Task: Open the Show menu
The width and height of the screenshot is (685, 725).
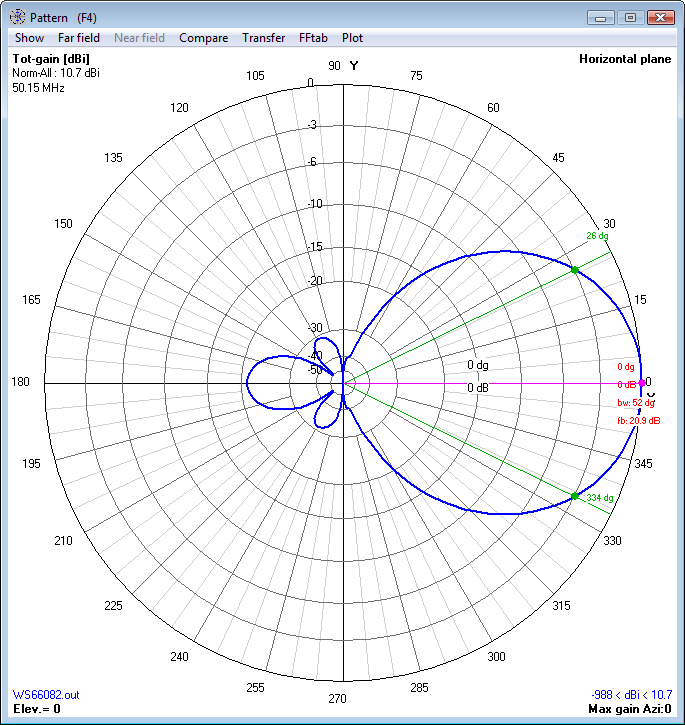Action: [x=29, y=38]
